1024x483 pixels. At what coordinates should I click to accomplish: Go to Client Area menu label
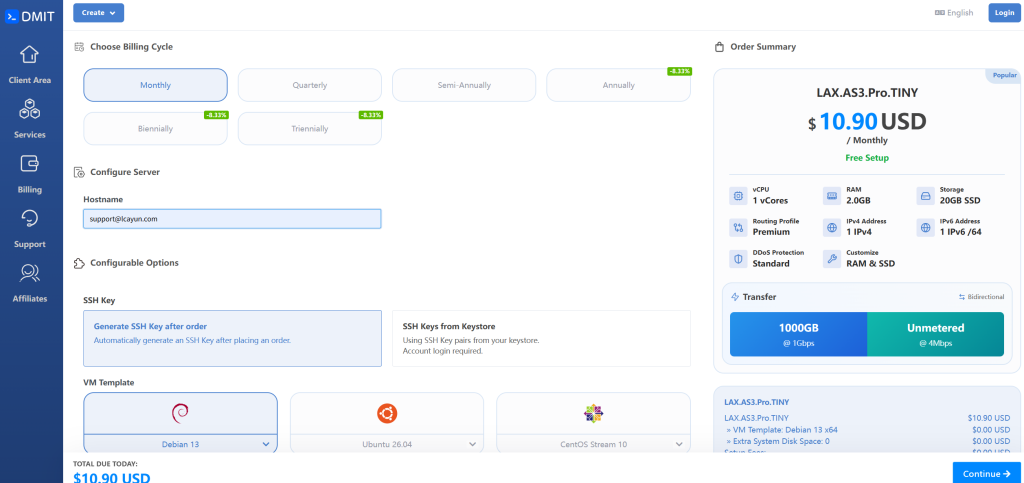click(x=29, y=80)
